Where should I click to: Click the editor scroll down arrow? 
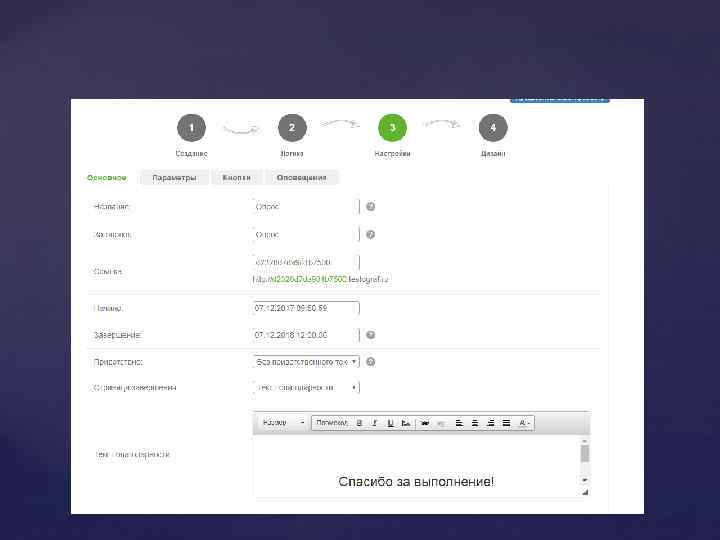[x=585, y=480]
